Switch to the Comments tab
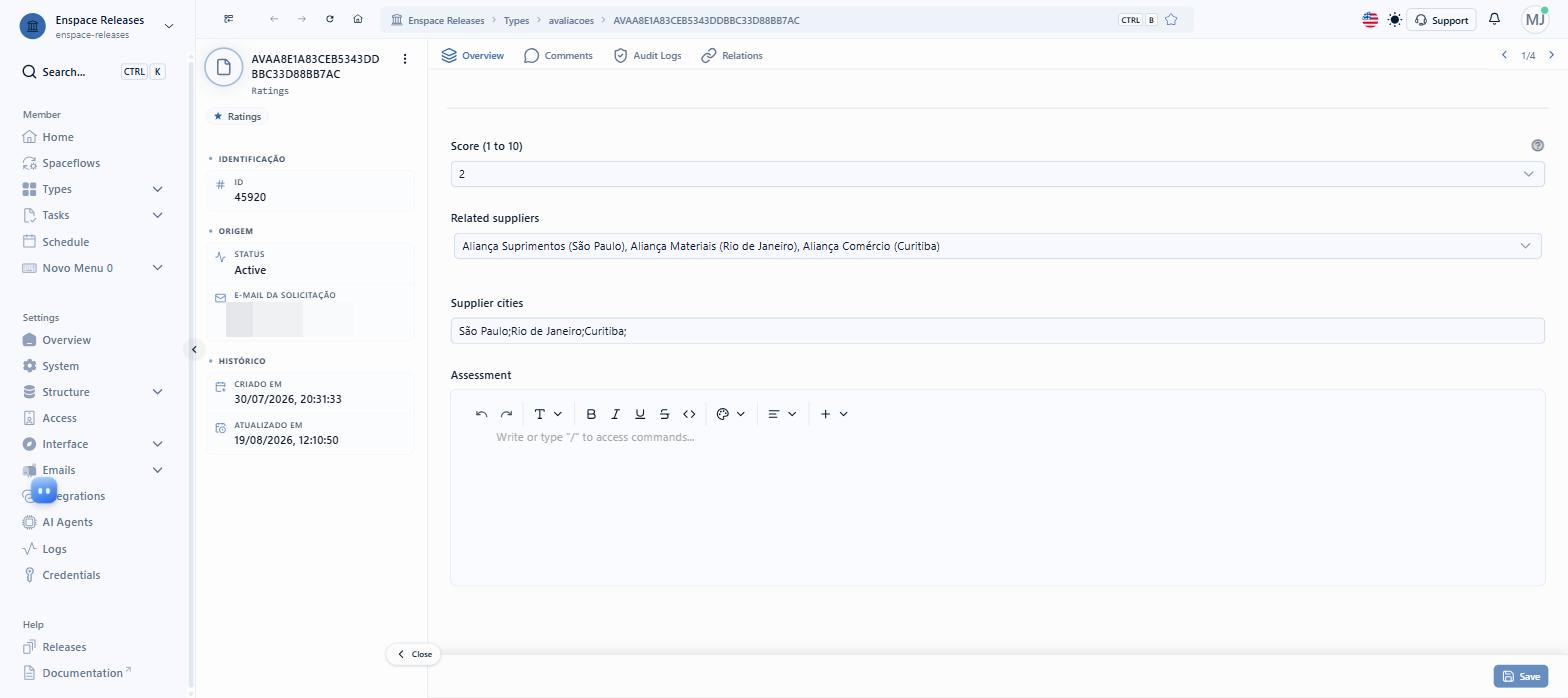 tap(558, 56)
